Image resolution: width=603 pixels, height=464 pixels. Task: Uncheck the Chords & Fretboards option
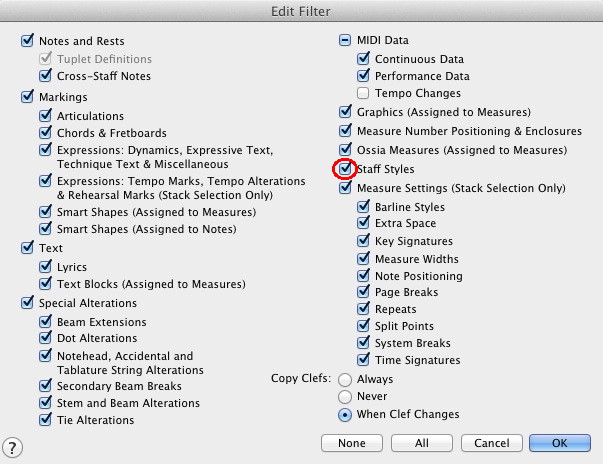pos(45,133)
